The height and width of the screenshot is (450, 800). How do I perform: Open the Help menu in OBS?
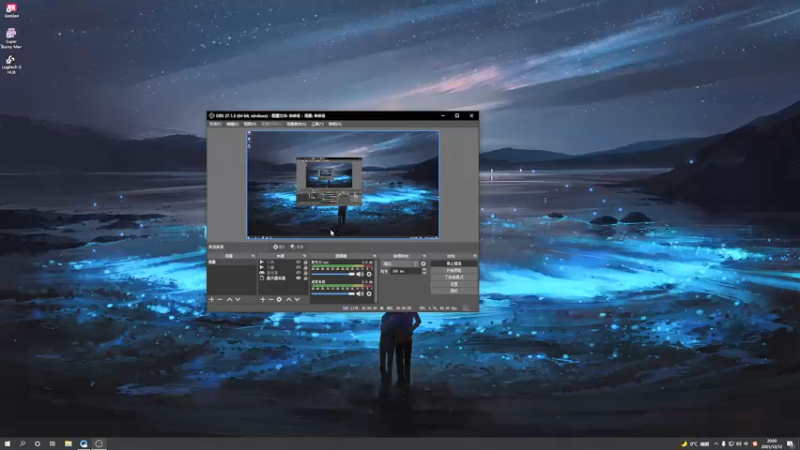coord(335,124)
